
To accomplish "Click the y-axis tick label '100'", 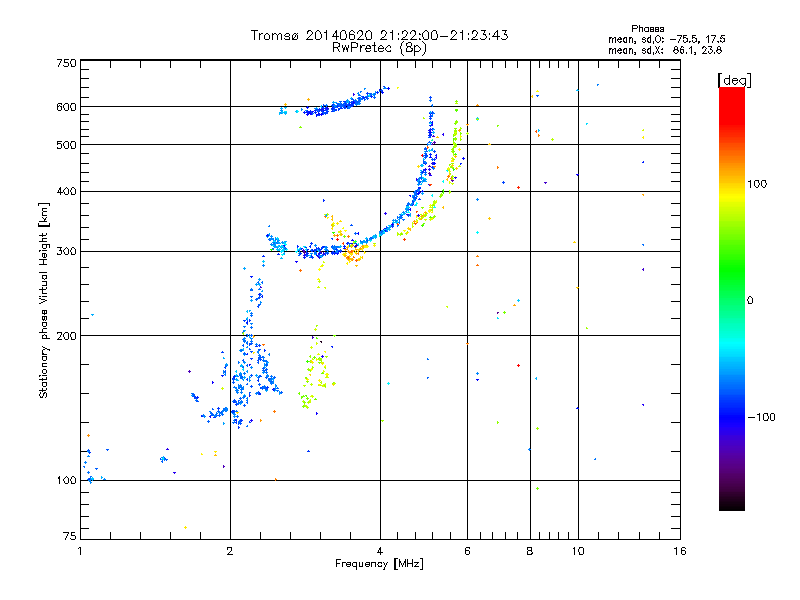I will [x=66, y=480].
